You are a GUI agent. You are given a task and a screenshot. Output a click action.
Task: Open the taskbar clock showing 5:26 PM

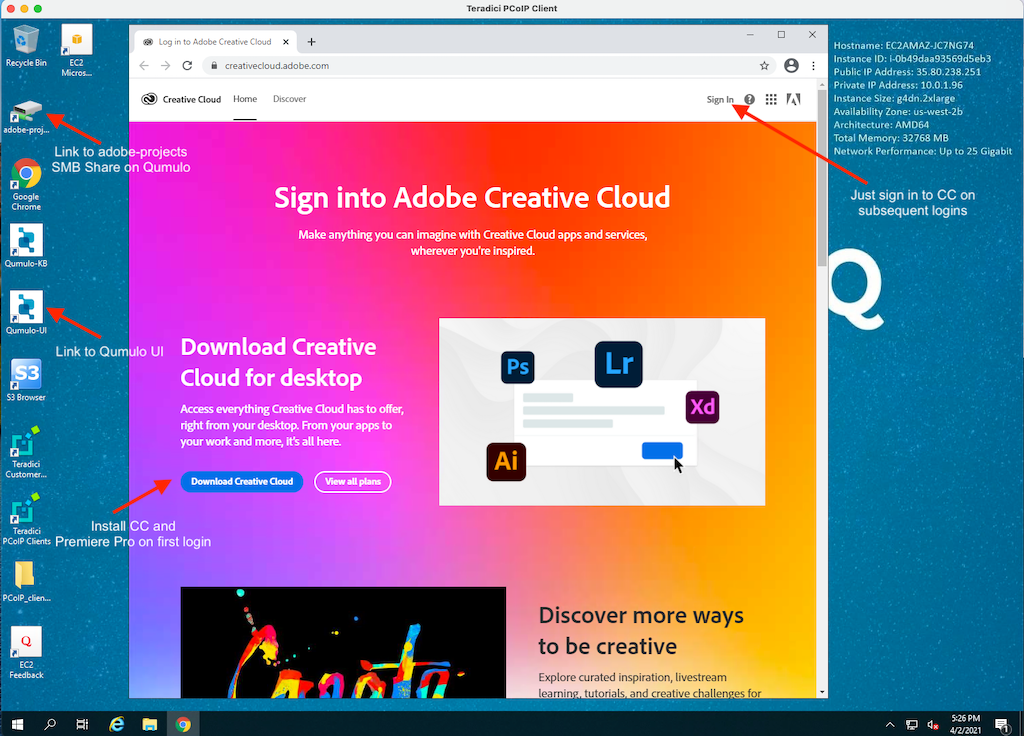[x=965, y=724]
